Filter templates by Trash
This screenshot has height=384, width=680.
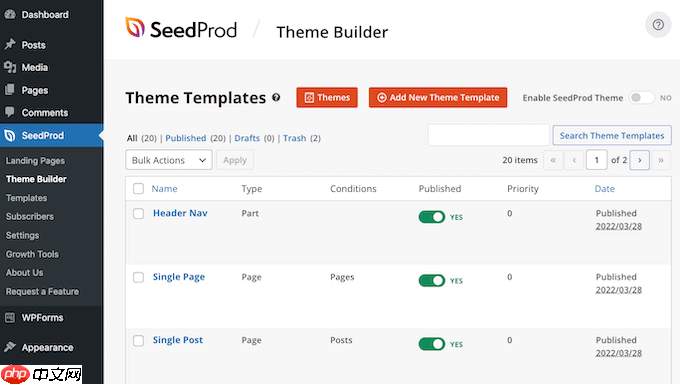click(294, 138)
